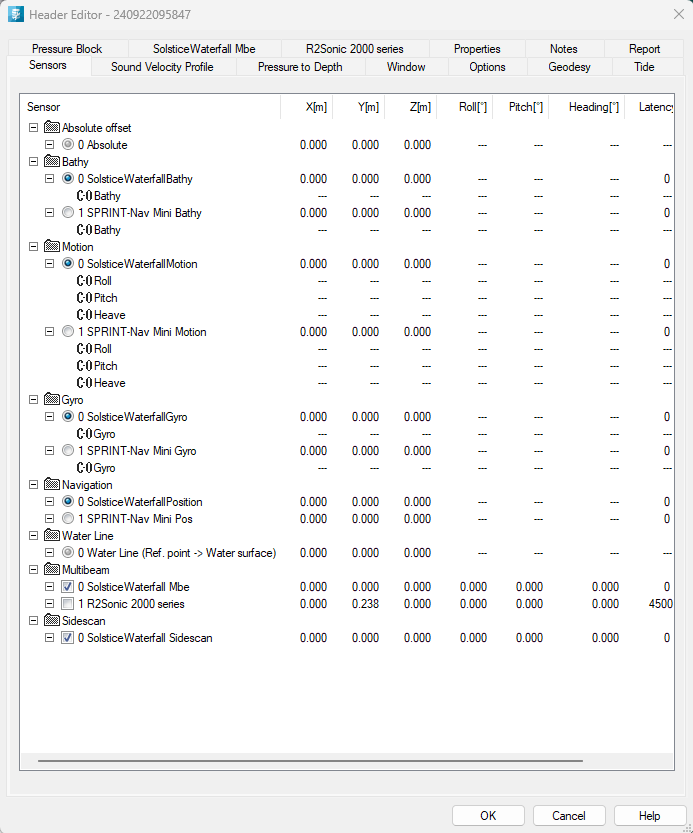Collapse the Navigation tree group
This screenshot has width=693, height=833.
click(33, 484)
